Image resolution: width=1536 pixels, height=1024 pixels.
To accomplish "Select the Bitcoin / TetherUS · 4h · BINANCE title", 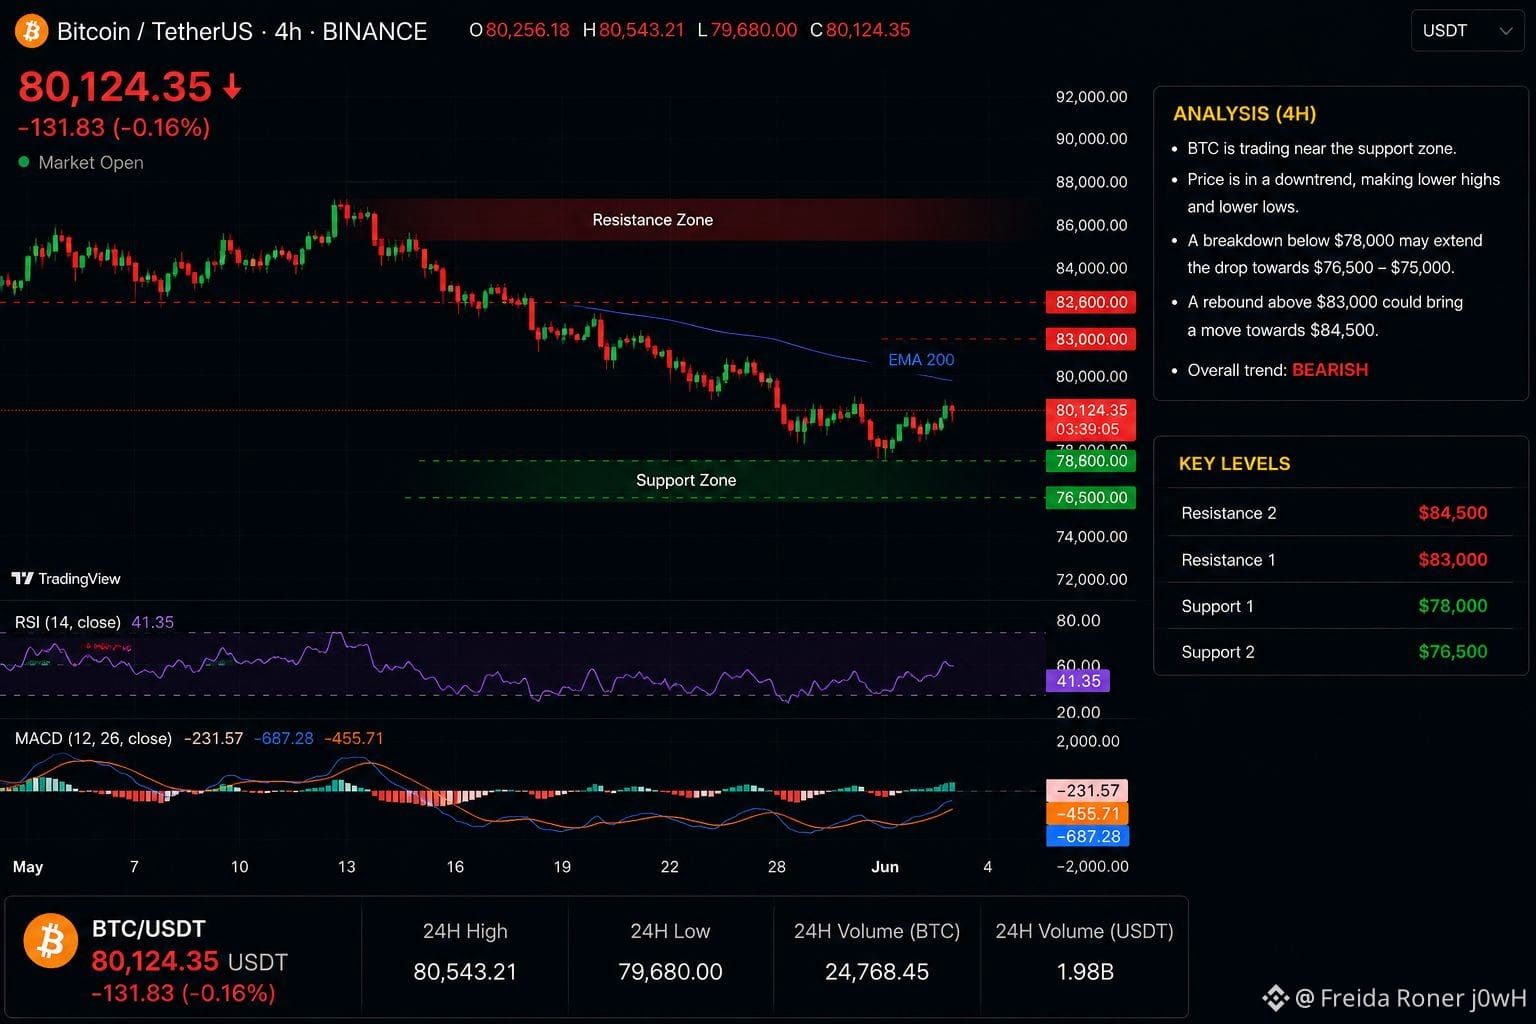I will pos(242,31).
